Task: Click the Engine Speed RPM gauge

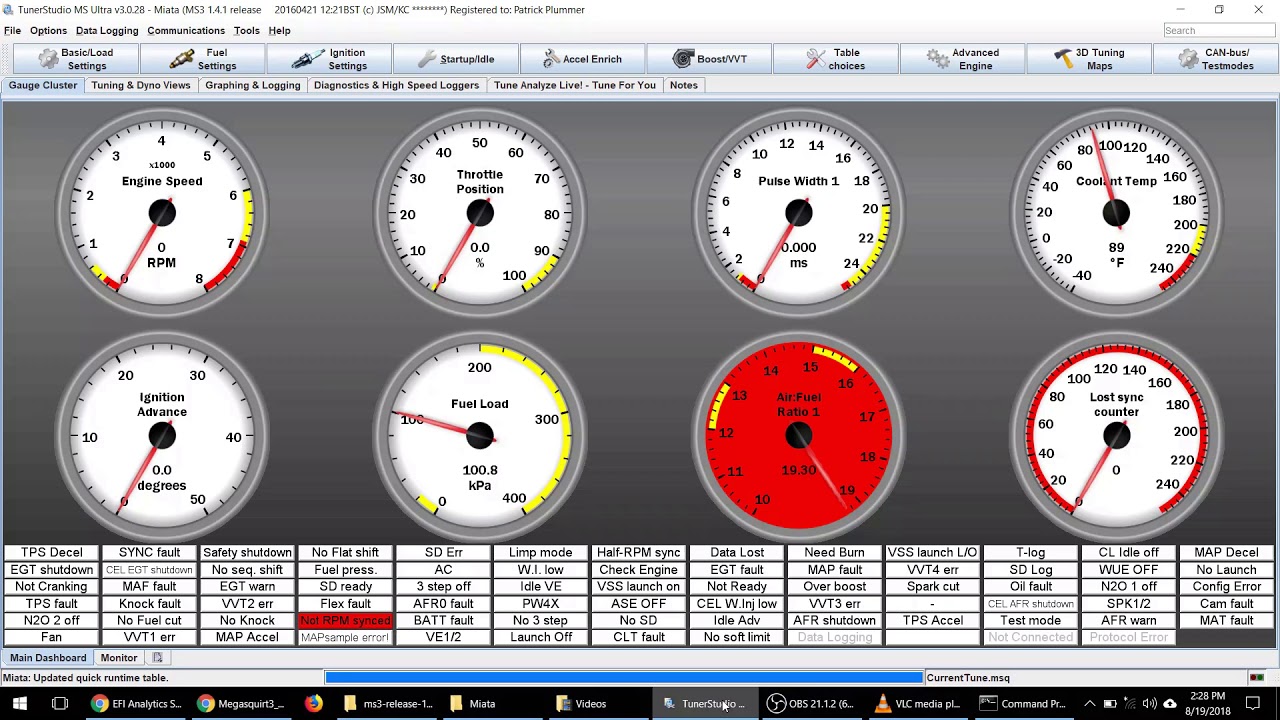Action: point(162,212)
